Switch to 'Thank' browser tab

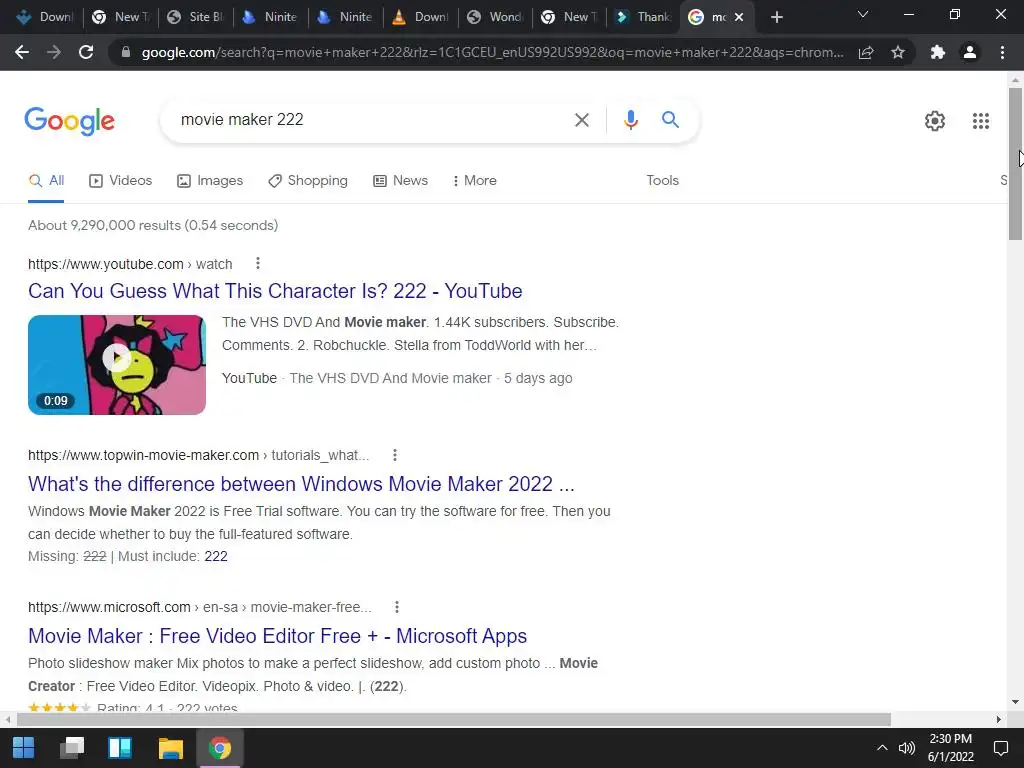point(643,17)
